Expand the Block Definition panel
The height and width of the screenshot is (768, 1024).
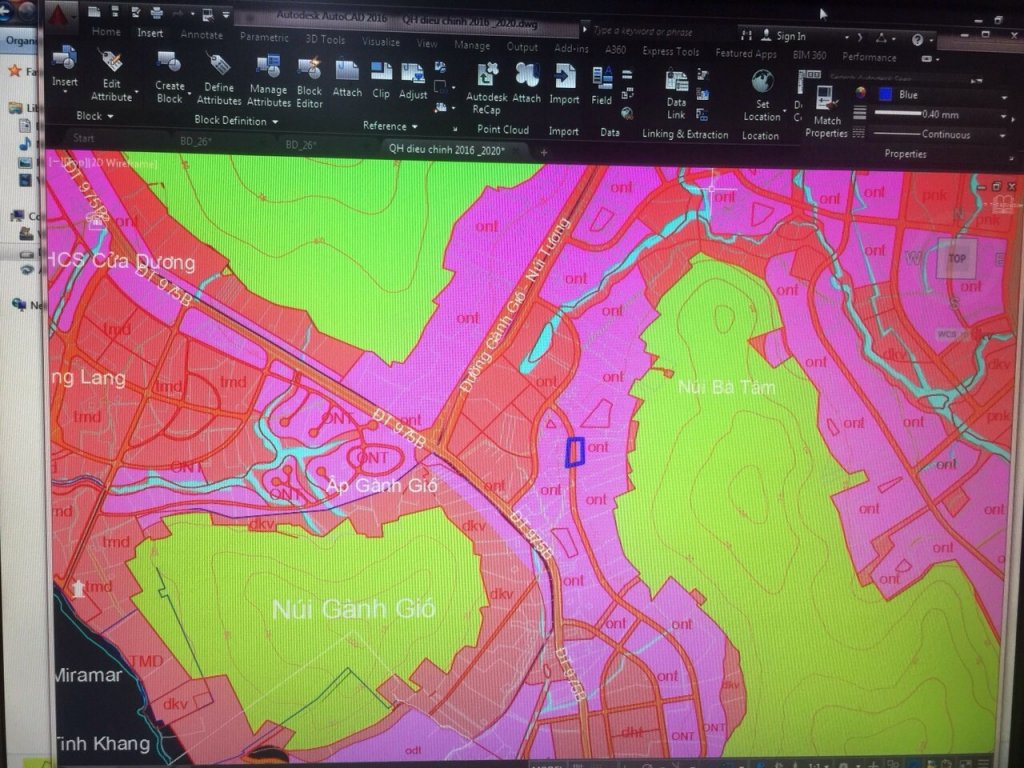coord(236,121)
